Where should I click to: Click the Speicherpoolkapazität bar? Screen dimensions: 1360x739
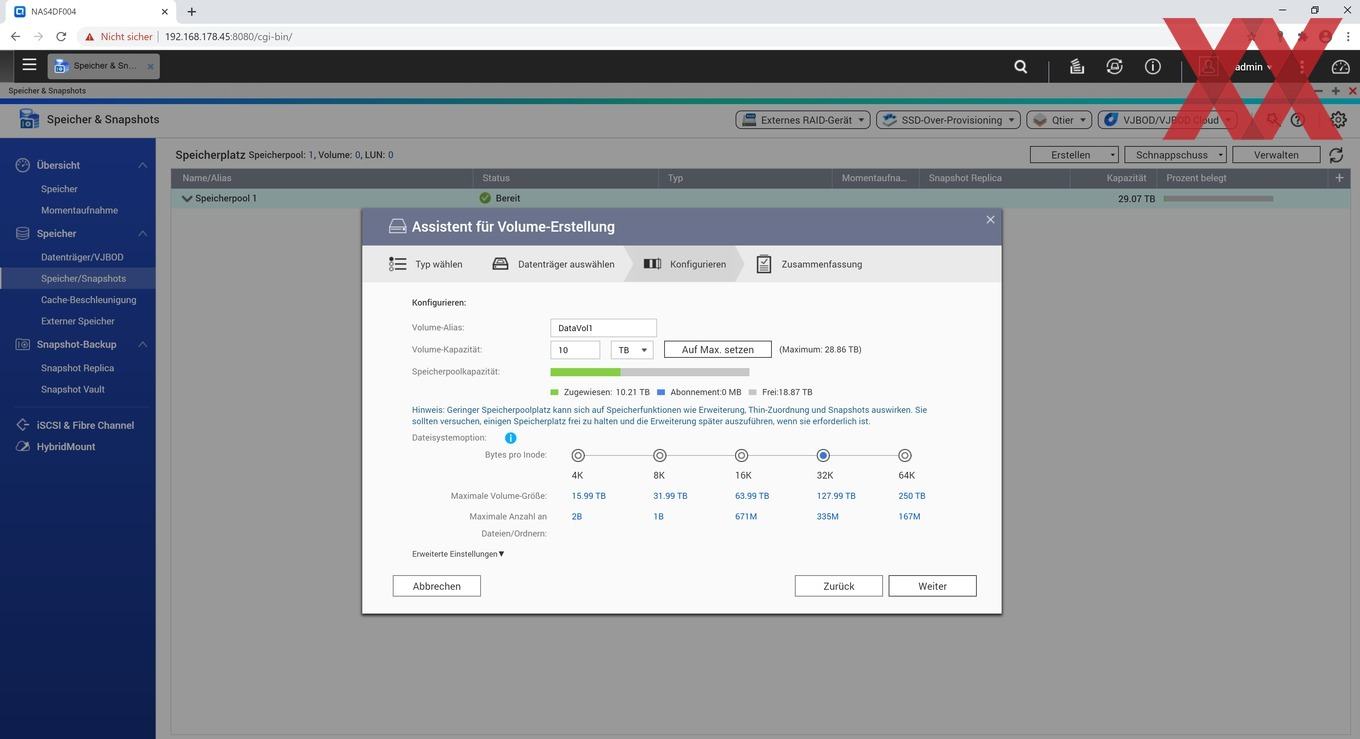click(x=650, y=372)
